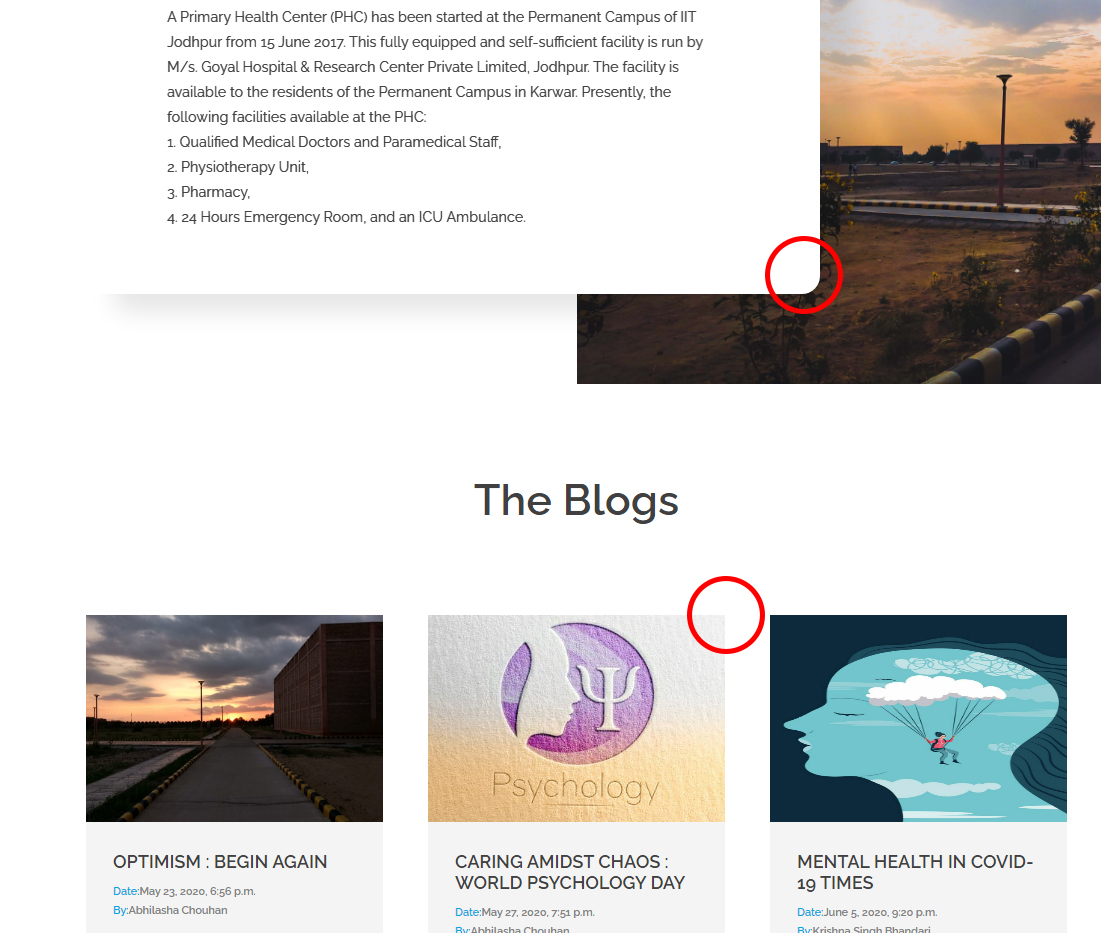Click the Qualified Medical Doctors list item
Viewport: 1101px width, 933px height.
pyautogui.click(x=334, y=142)
